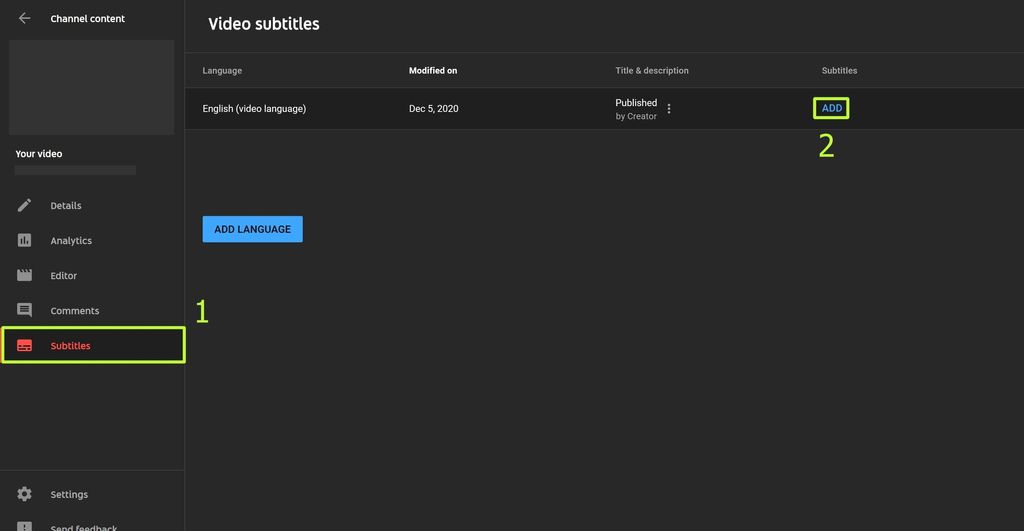
Task: Click the Editor clapperboard icon
Action: coord(25,275)
